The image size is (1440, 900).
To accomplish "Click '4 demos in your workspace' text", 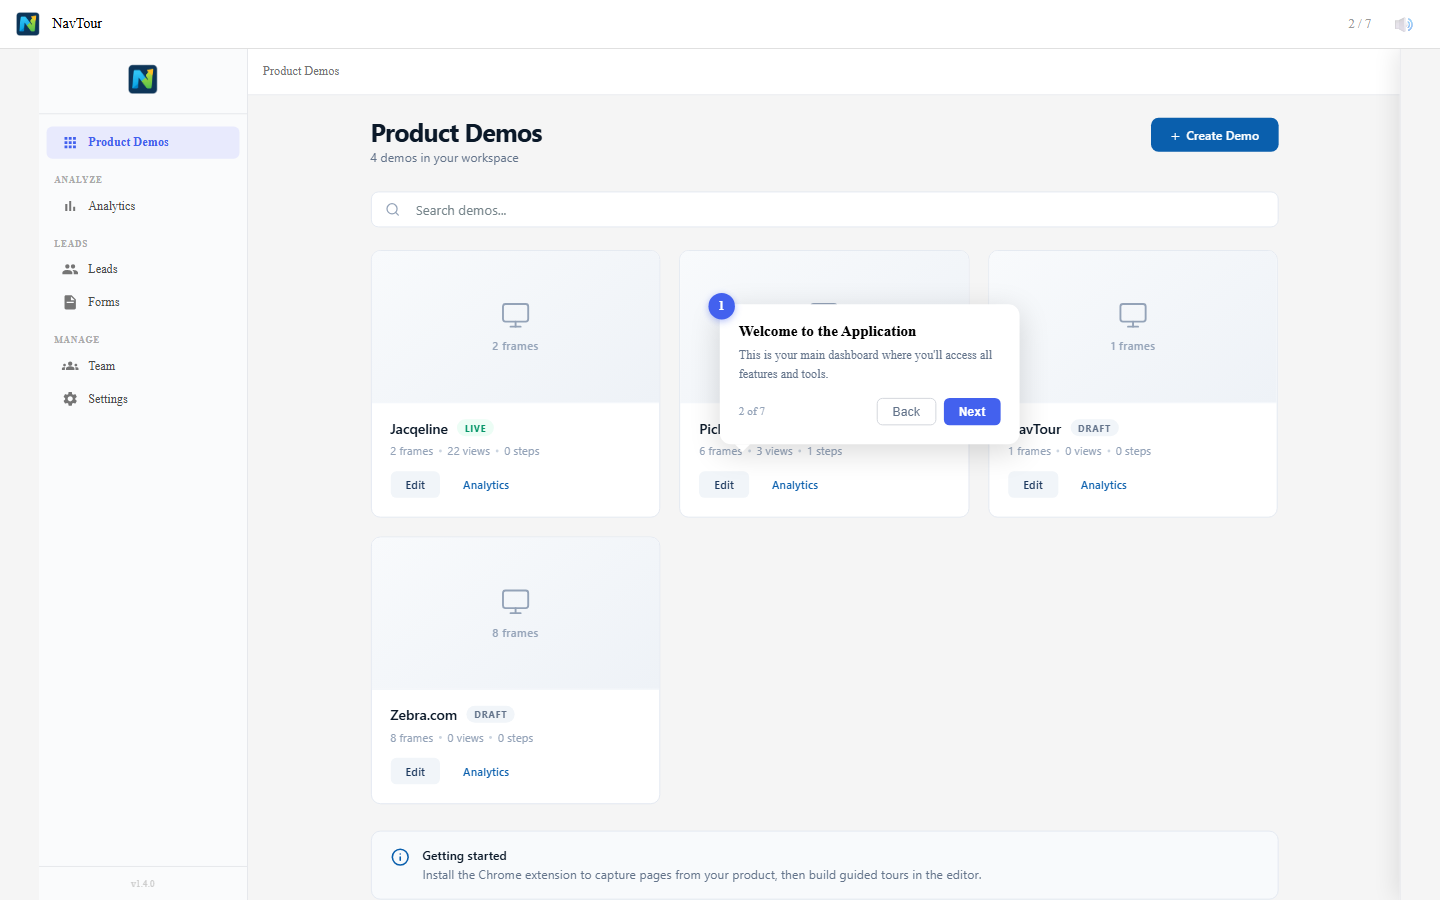I will click(x=444, y=158).
